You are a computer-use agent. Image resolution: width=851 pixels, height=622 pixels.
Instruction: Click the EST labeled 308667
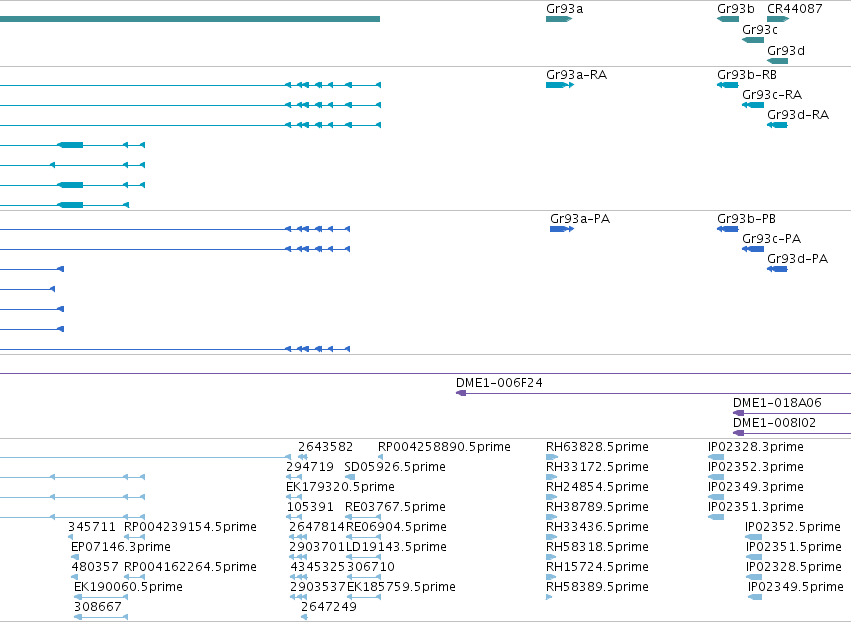(98, 607)
